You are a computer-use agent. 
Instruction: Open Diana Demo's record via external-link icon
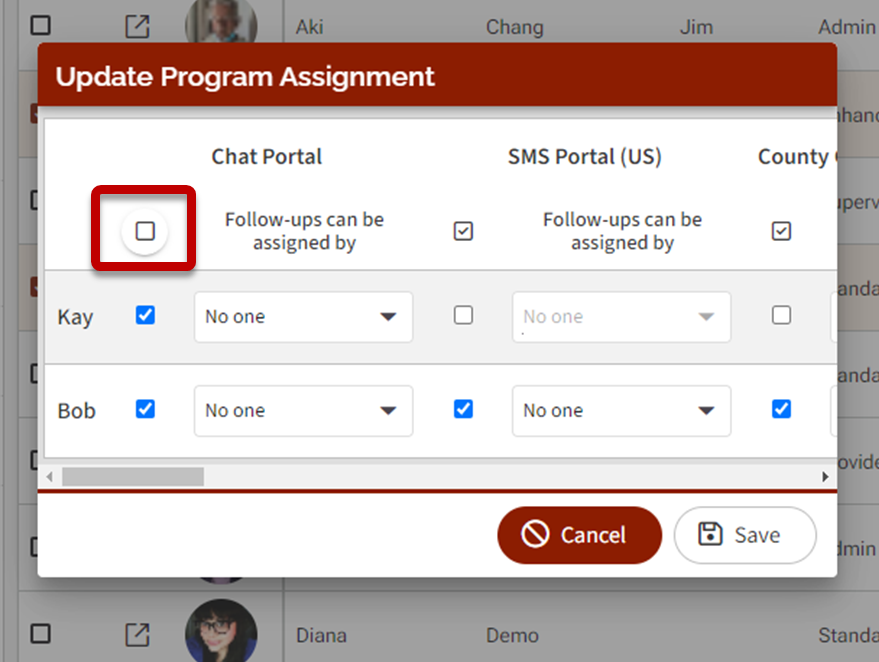pyautogui.click(x=137, y=634)
